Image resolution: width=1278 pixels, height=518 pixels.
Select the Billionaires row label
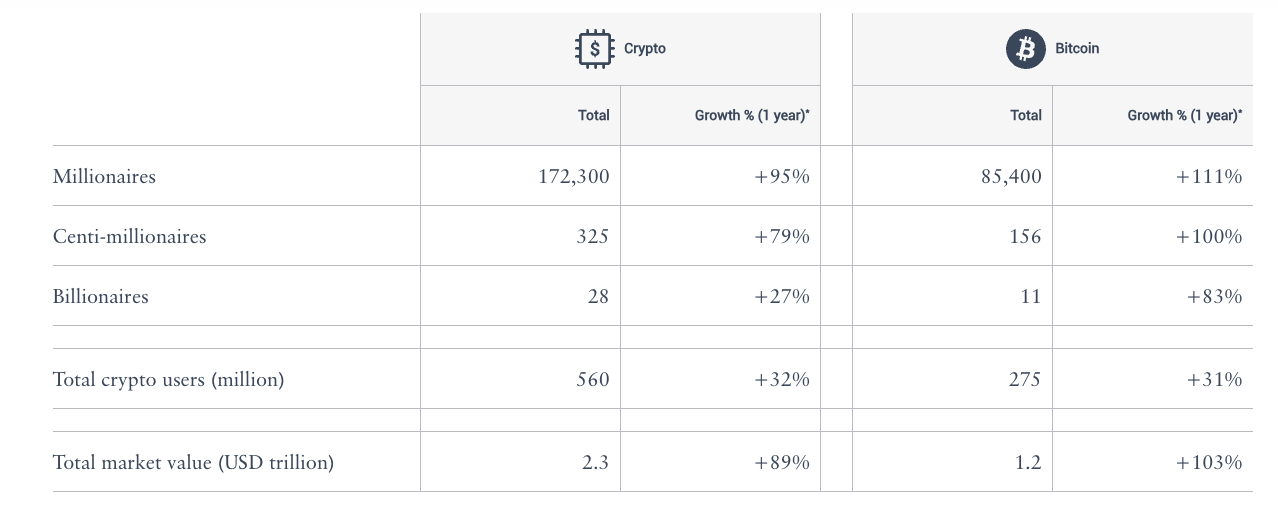(100, 297)
